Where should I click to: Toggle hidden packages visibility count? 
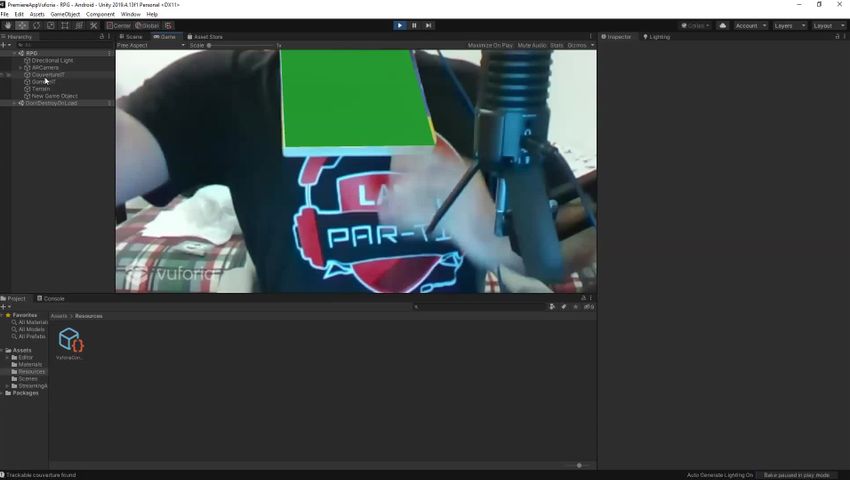589,306
